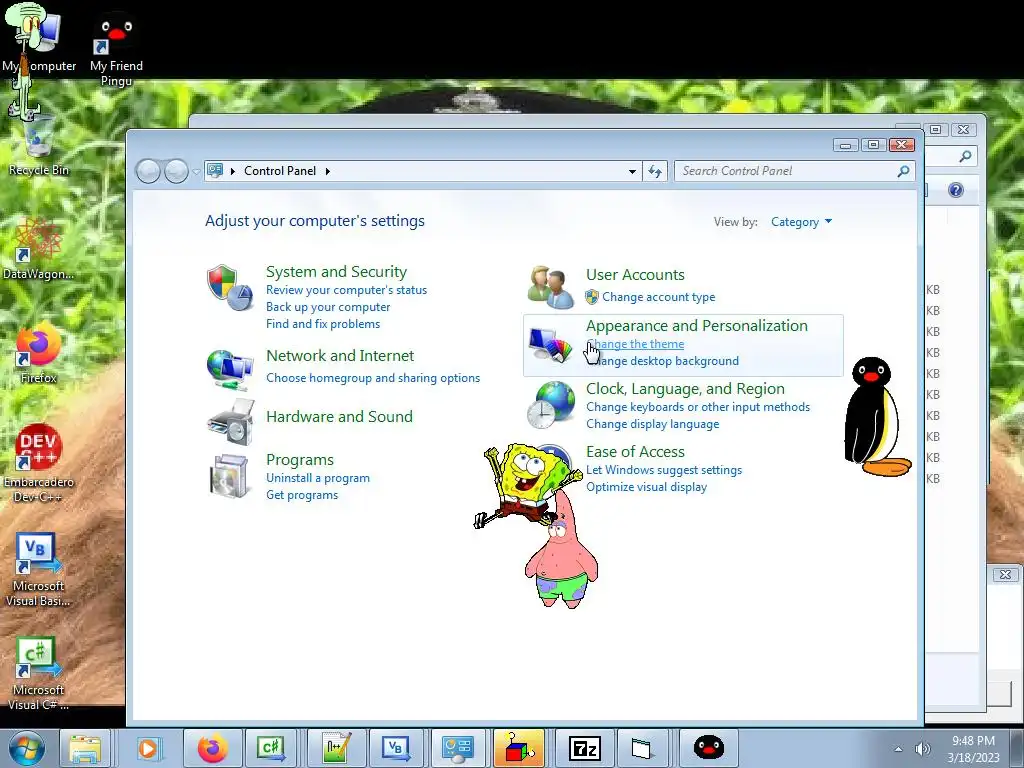Open the C# taskbar button
Image resolution: width=1024 pixels, height=768 pixels.
click(x=271, y=748)
